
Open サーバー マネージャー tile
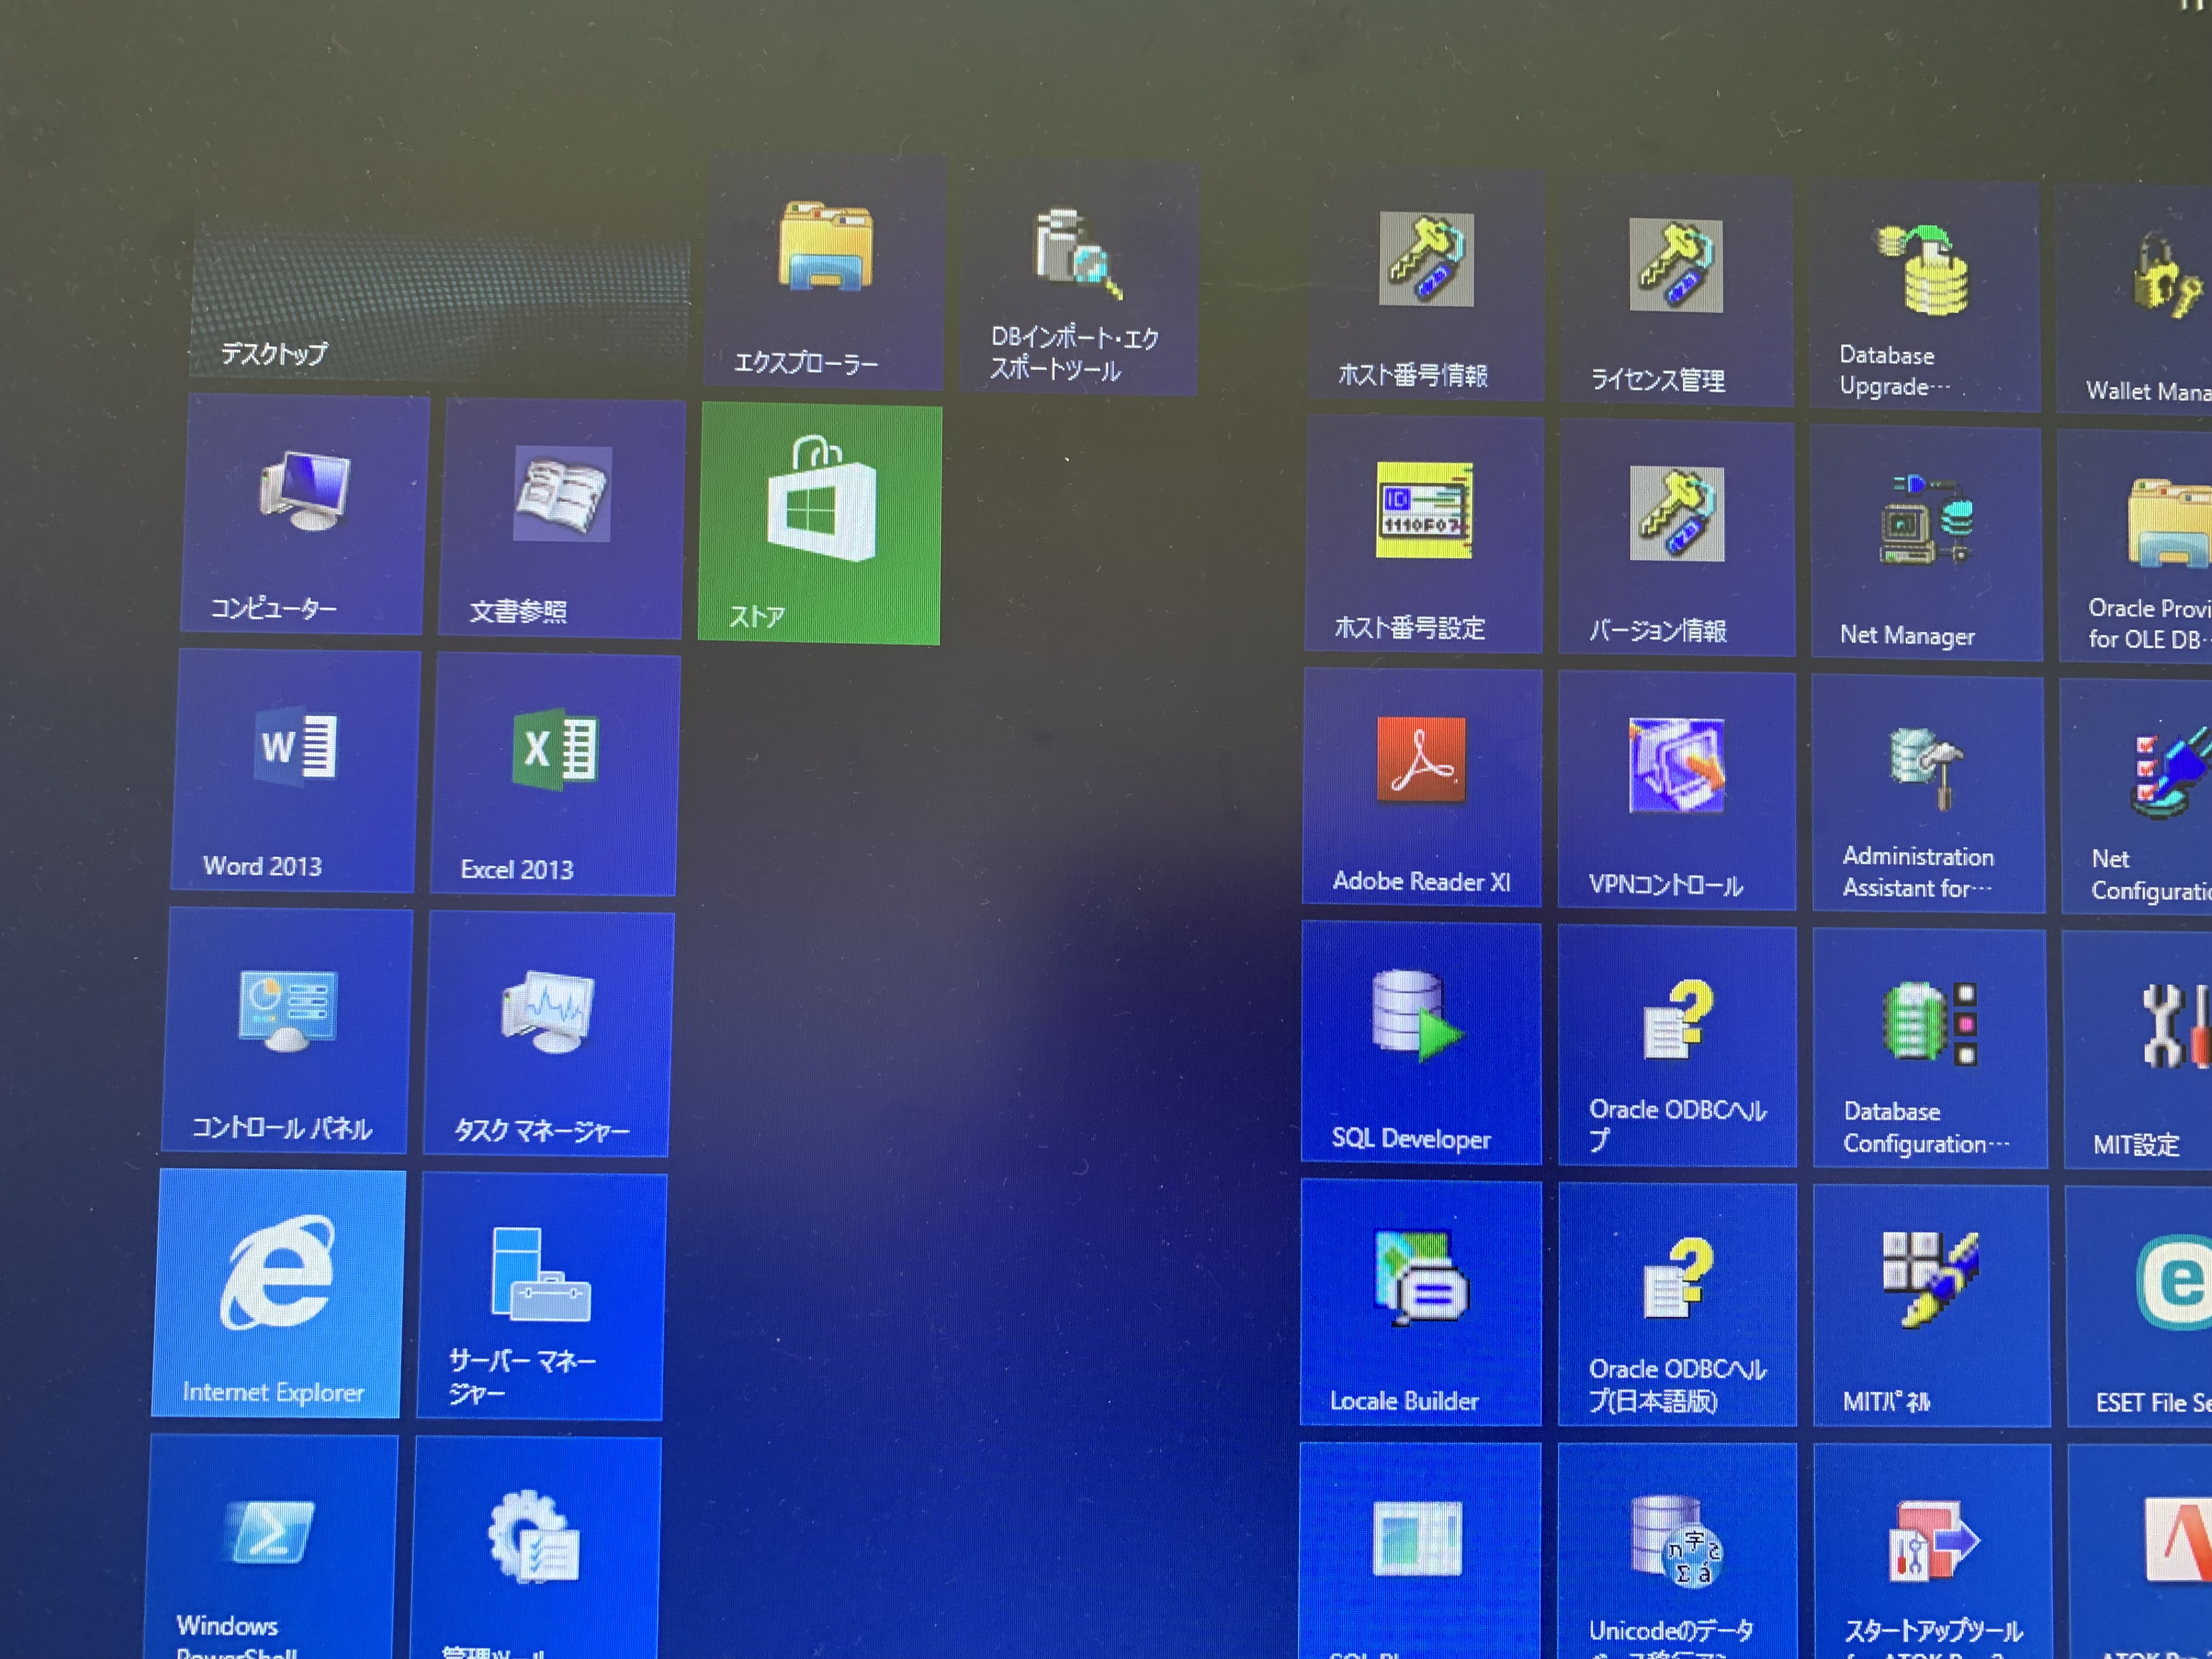(x=541, y=1296)
